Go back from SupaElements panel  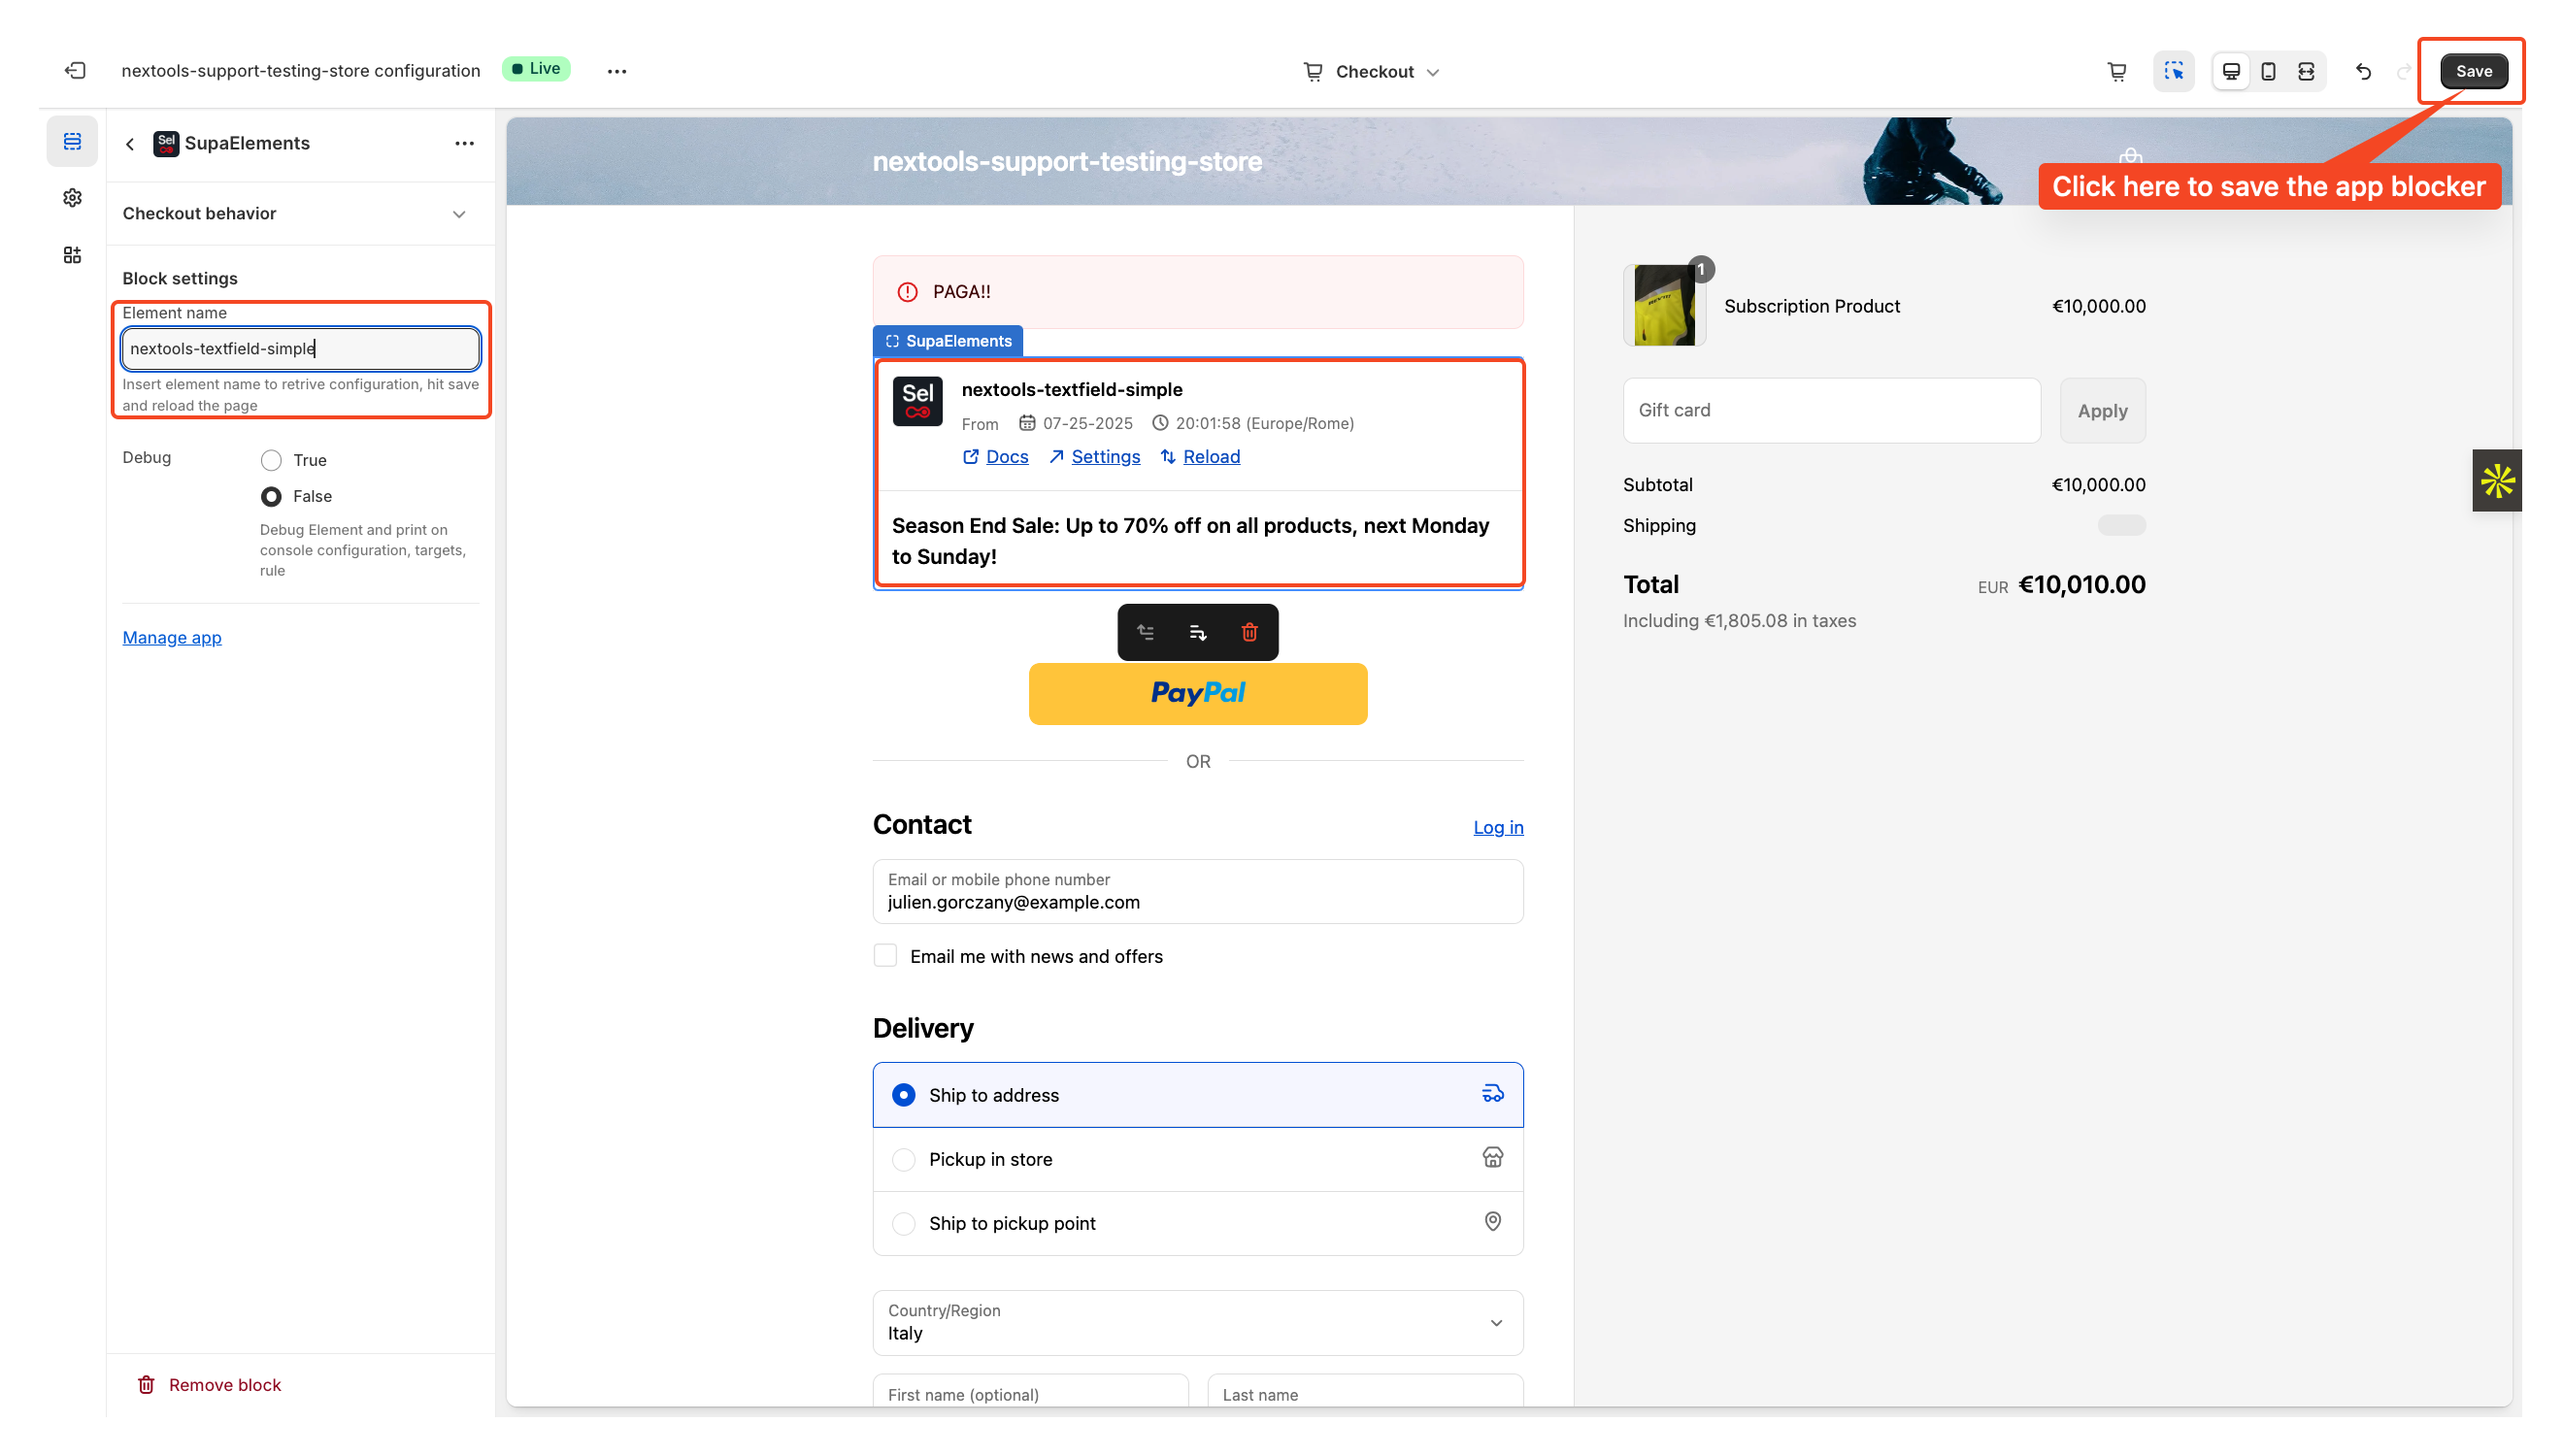(130, 144)
